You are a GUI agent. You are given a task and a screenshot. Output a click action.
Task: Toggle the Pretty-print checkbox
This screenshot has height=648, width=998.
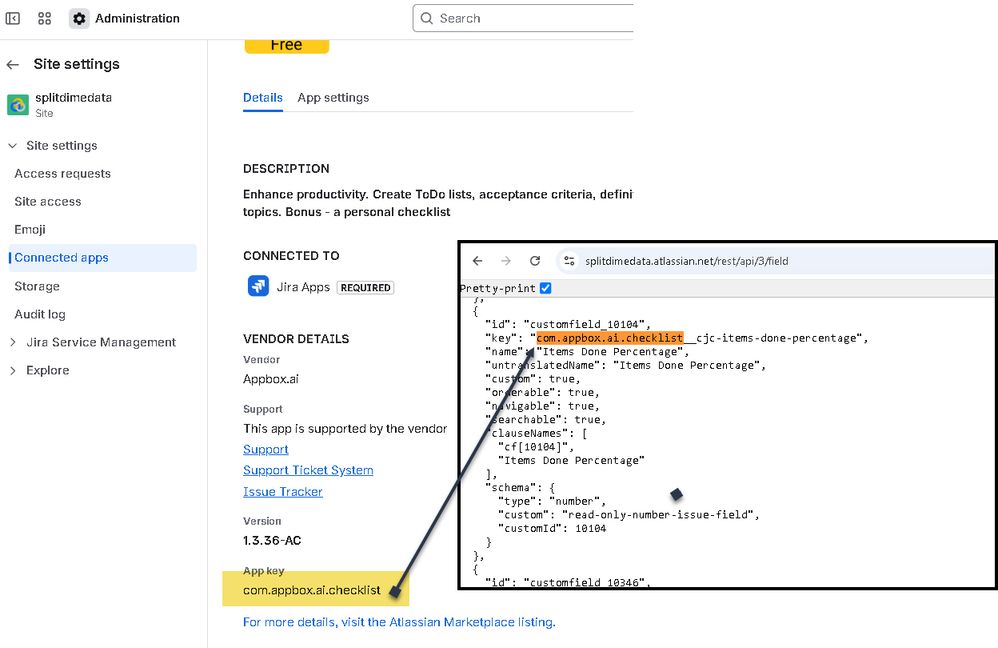[x=545, y=288]
